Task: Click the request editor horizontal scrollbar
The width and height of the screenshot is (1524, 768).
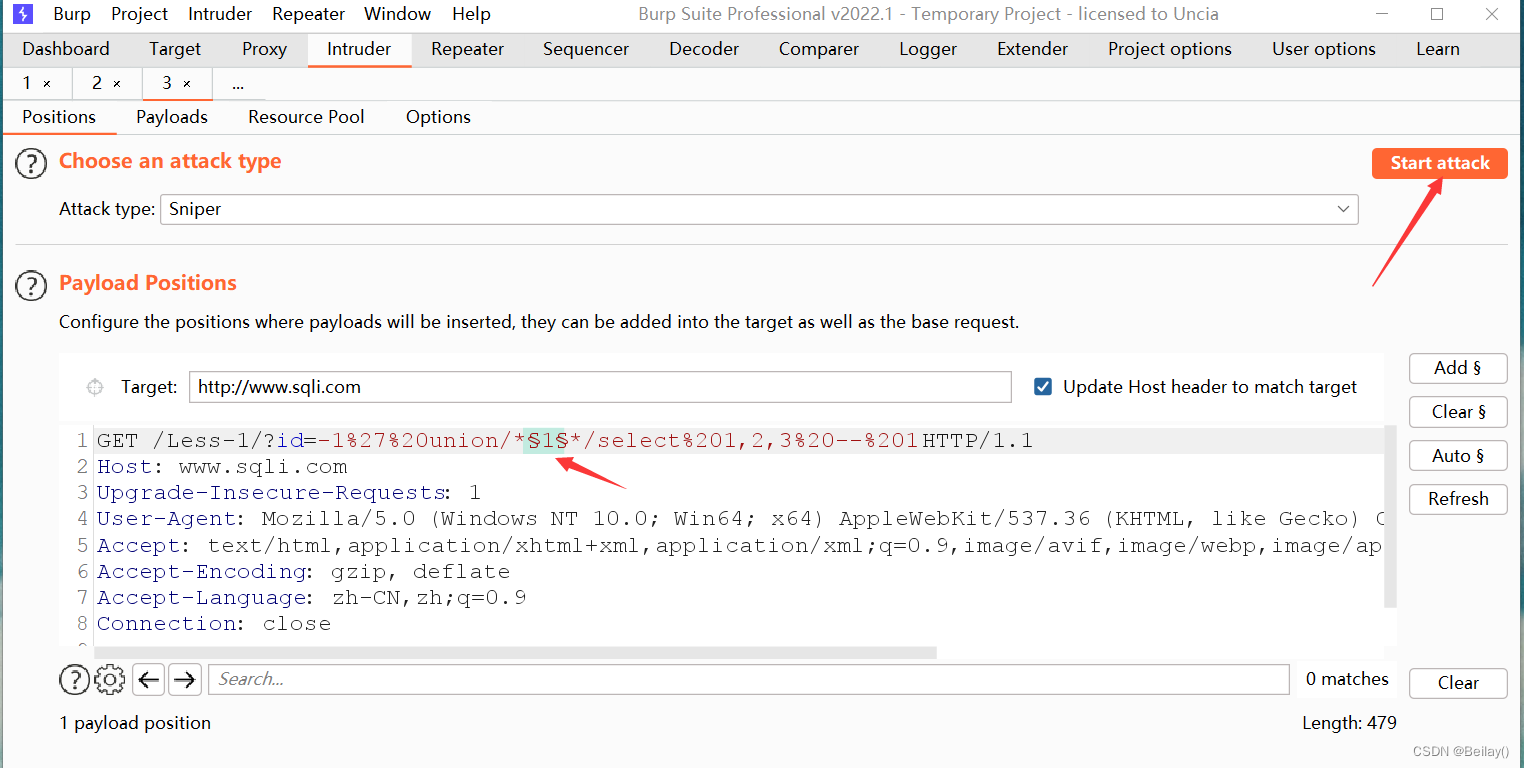Action: pyautogui.click(x=516, y=652)
